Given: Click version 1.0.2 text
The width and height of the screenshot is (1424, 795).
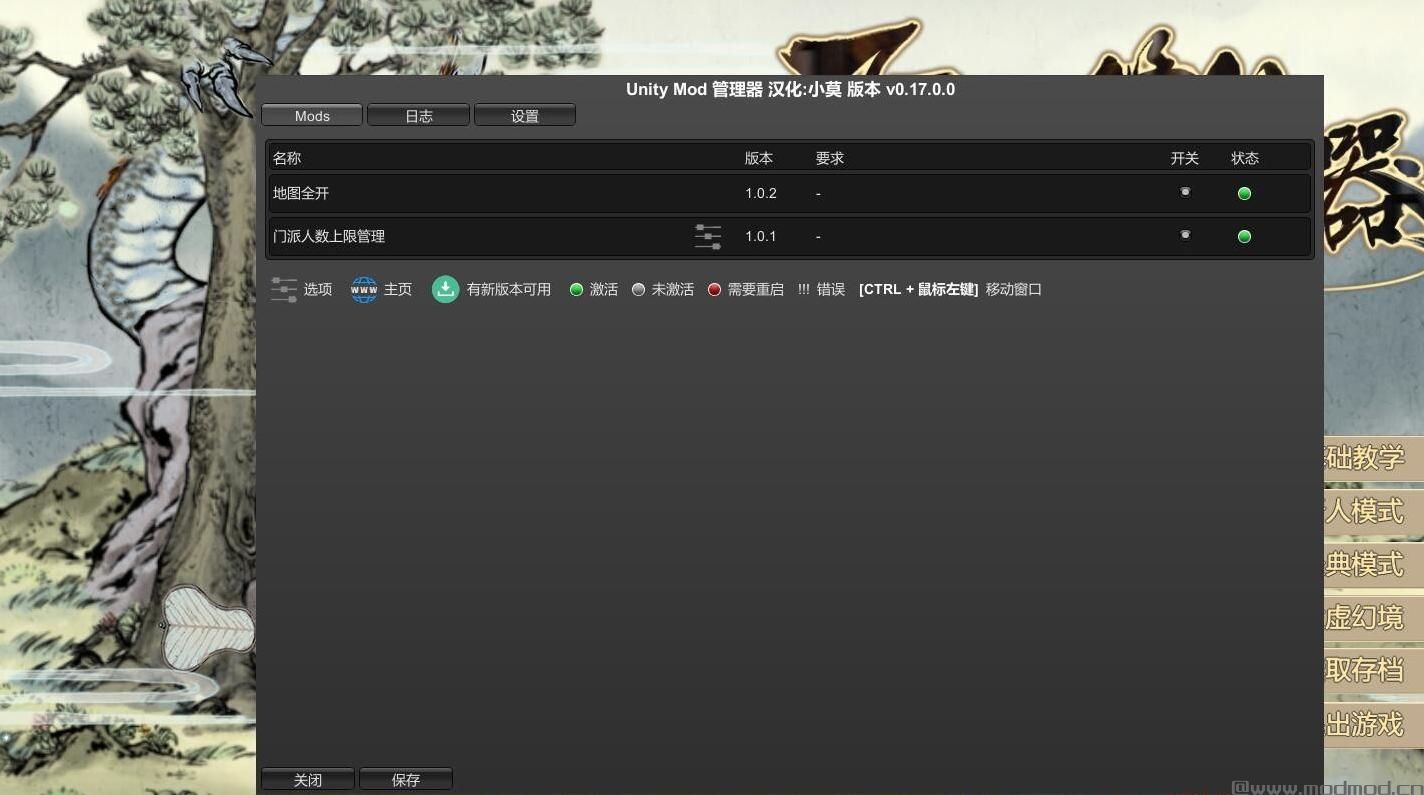Looking at the screenshot, I should click(761, 193).
